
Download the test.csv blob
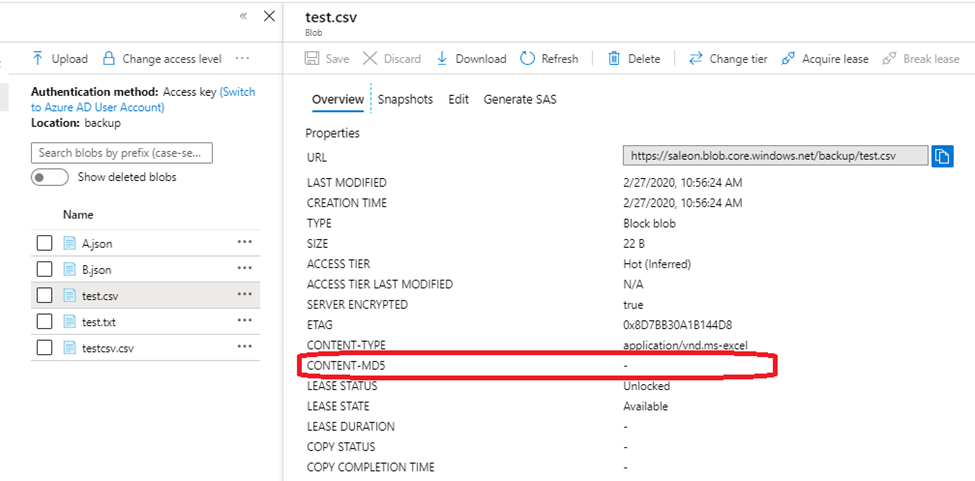pos(471,59)
